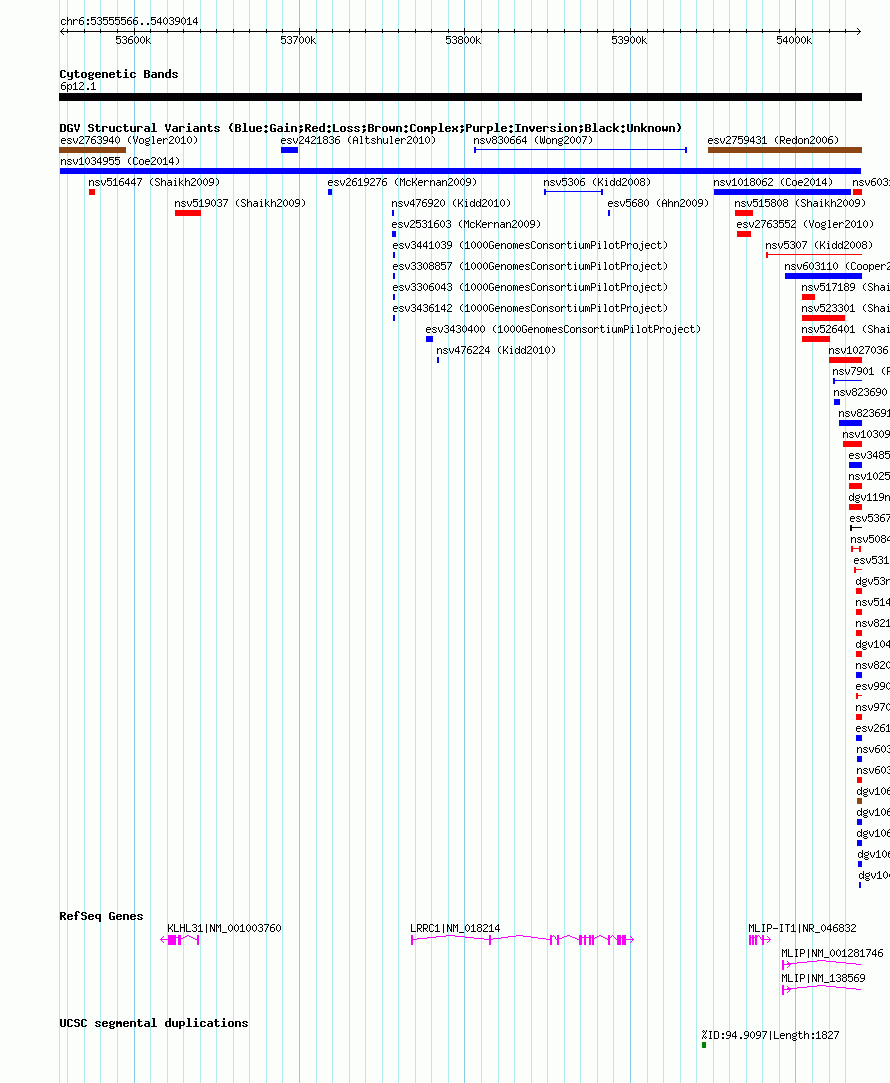Open nsv1034955 (Coe2014) variant label
Image resolution: width=890 pixels, height=1083 pixels.
pyautogui.click(x=120, y=161)
